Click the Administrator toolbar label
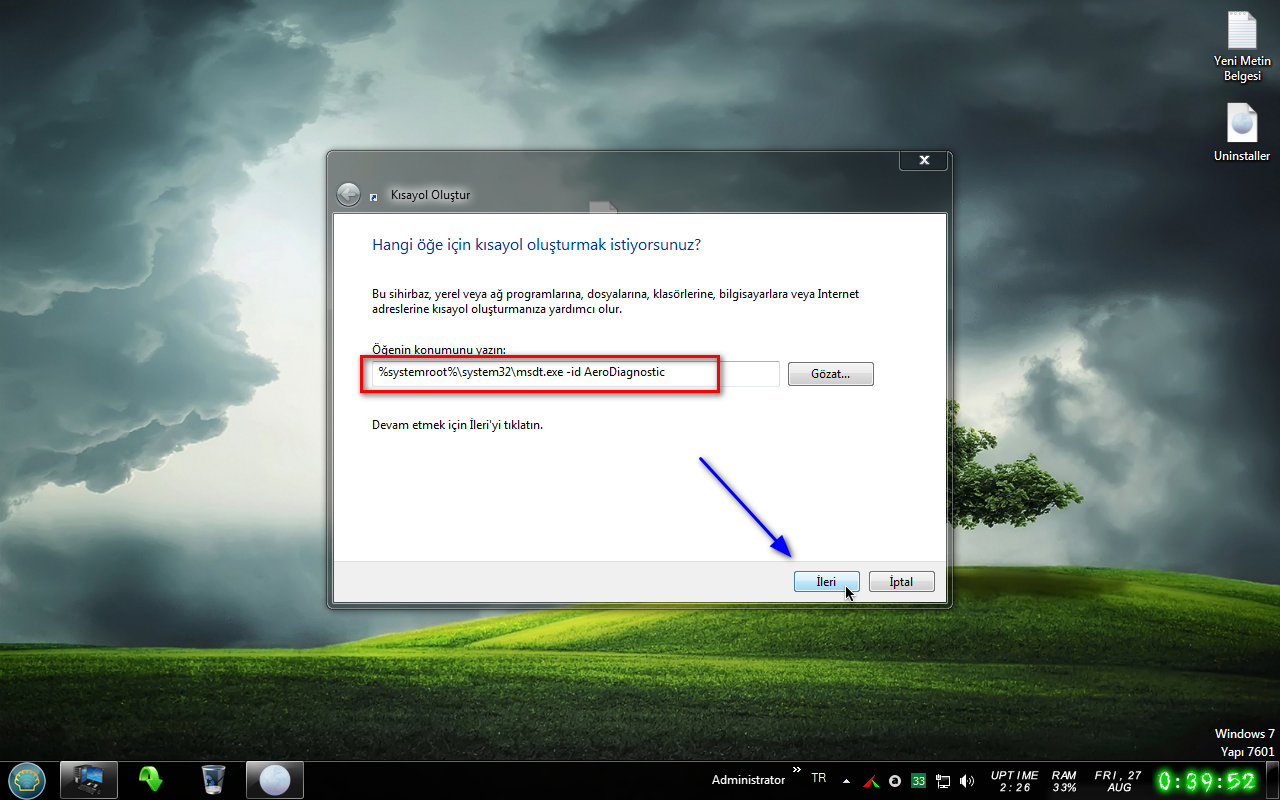This screenshot has width=1280, height=800. coord(748,780)
